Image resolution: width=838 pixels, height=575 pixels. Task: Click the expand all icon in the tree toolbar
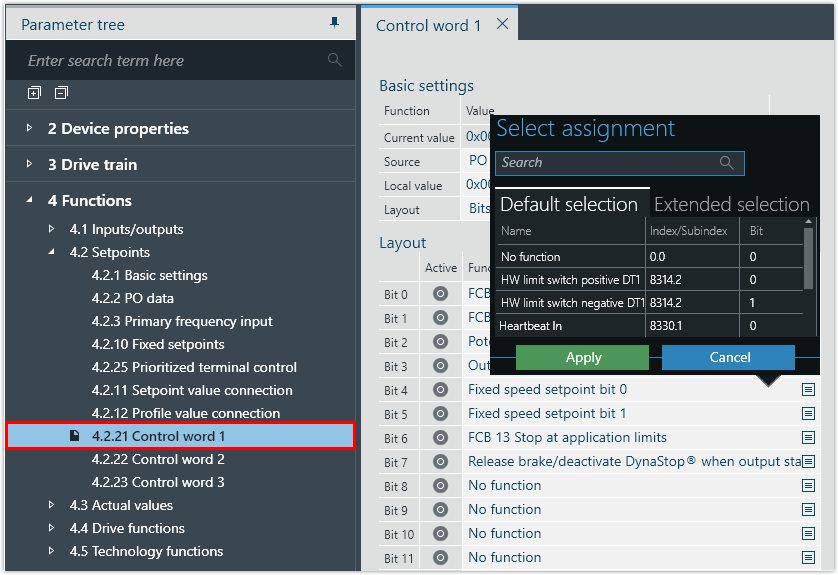point(34,93)
